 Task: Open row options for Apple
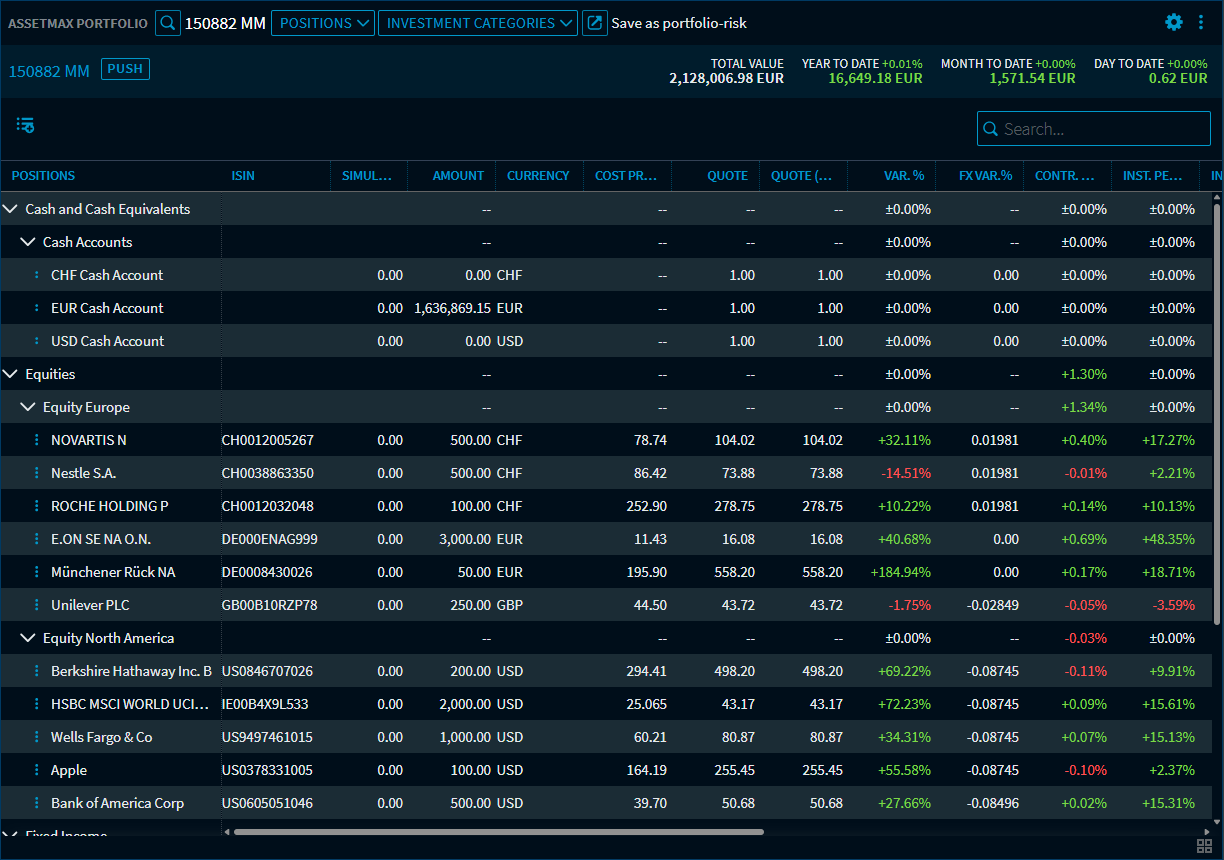(x=36, y=770)
